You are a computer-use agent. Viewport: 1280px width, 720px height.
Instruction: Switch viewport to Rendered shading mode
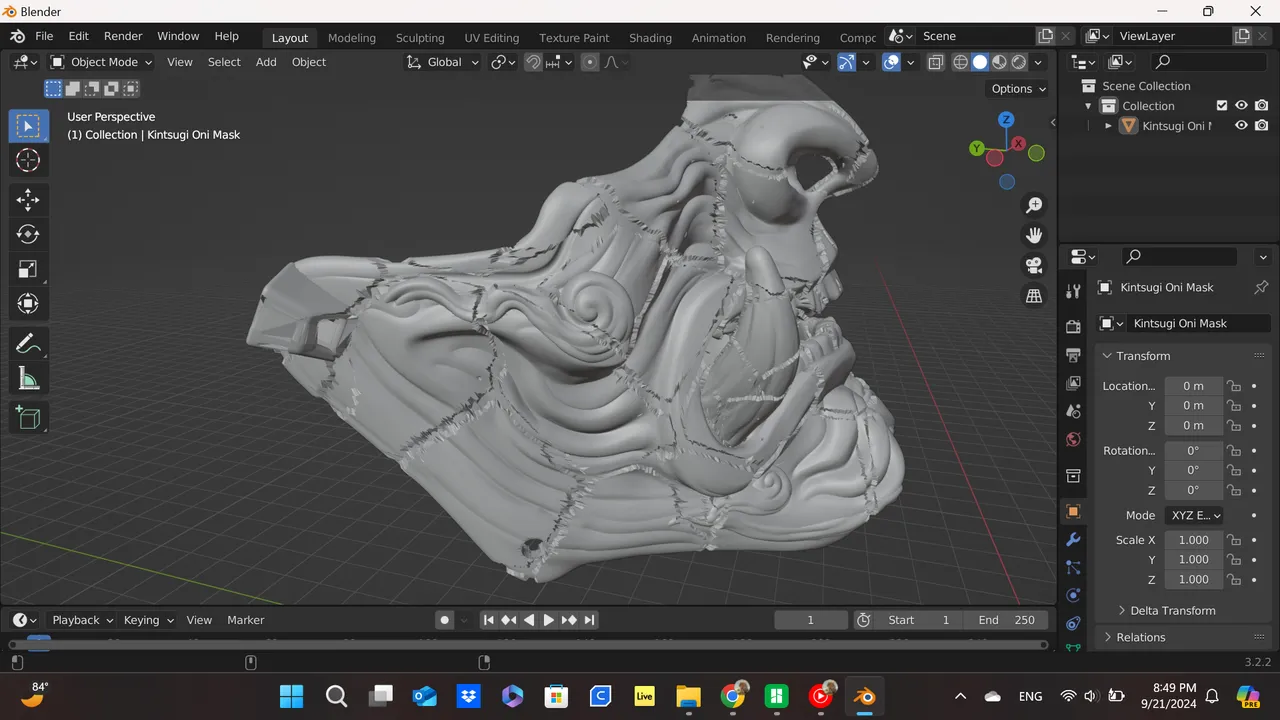(x=1018, y=62)
